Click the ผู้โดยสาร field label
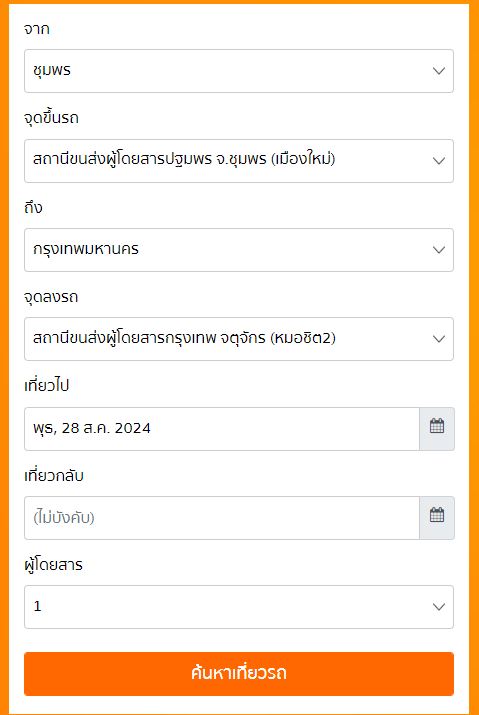Image resolution: width=479 pixels, height=715 pixels. tap(53, 565)
